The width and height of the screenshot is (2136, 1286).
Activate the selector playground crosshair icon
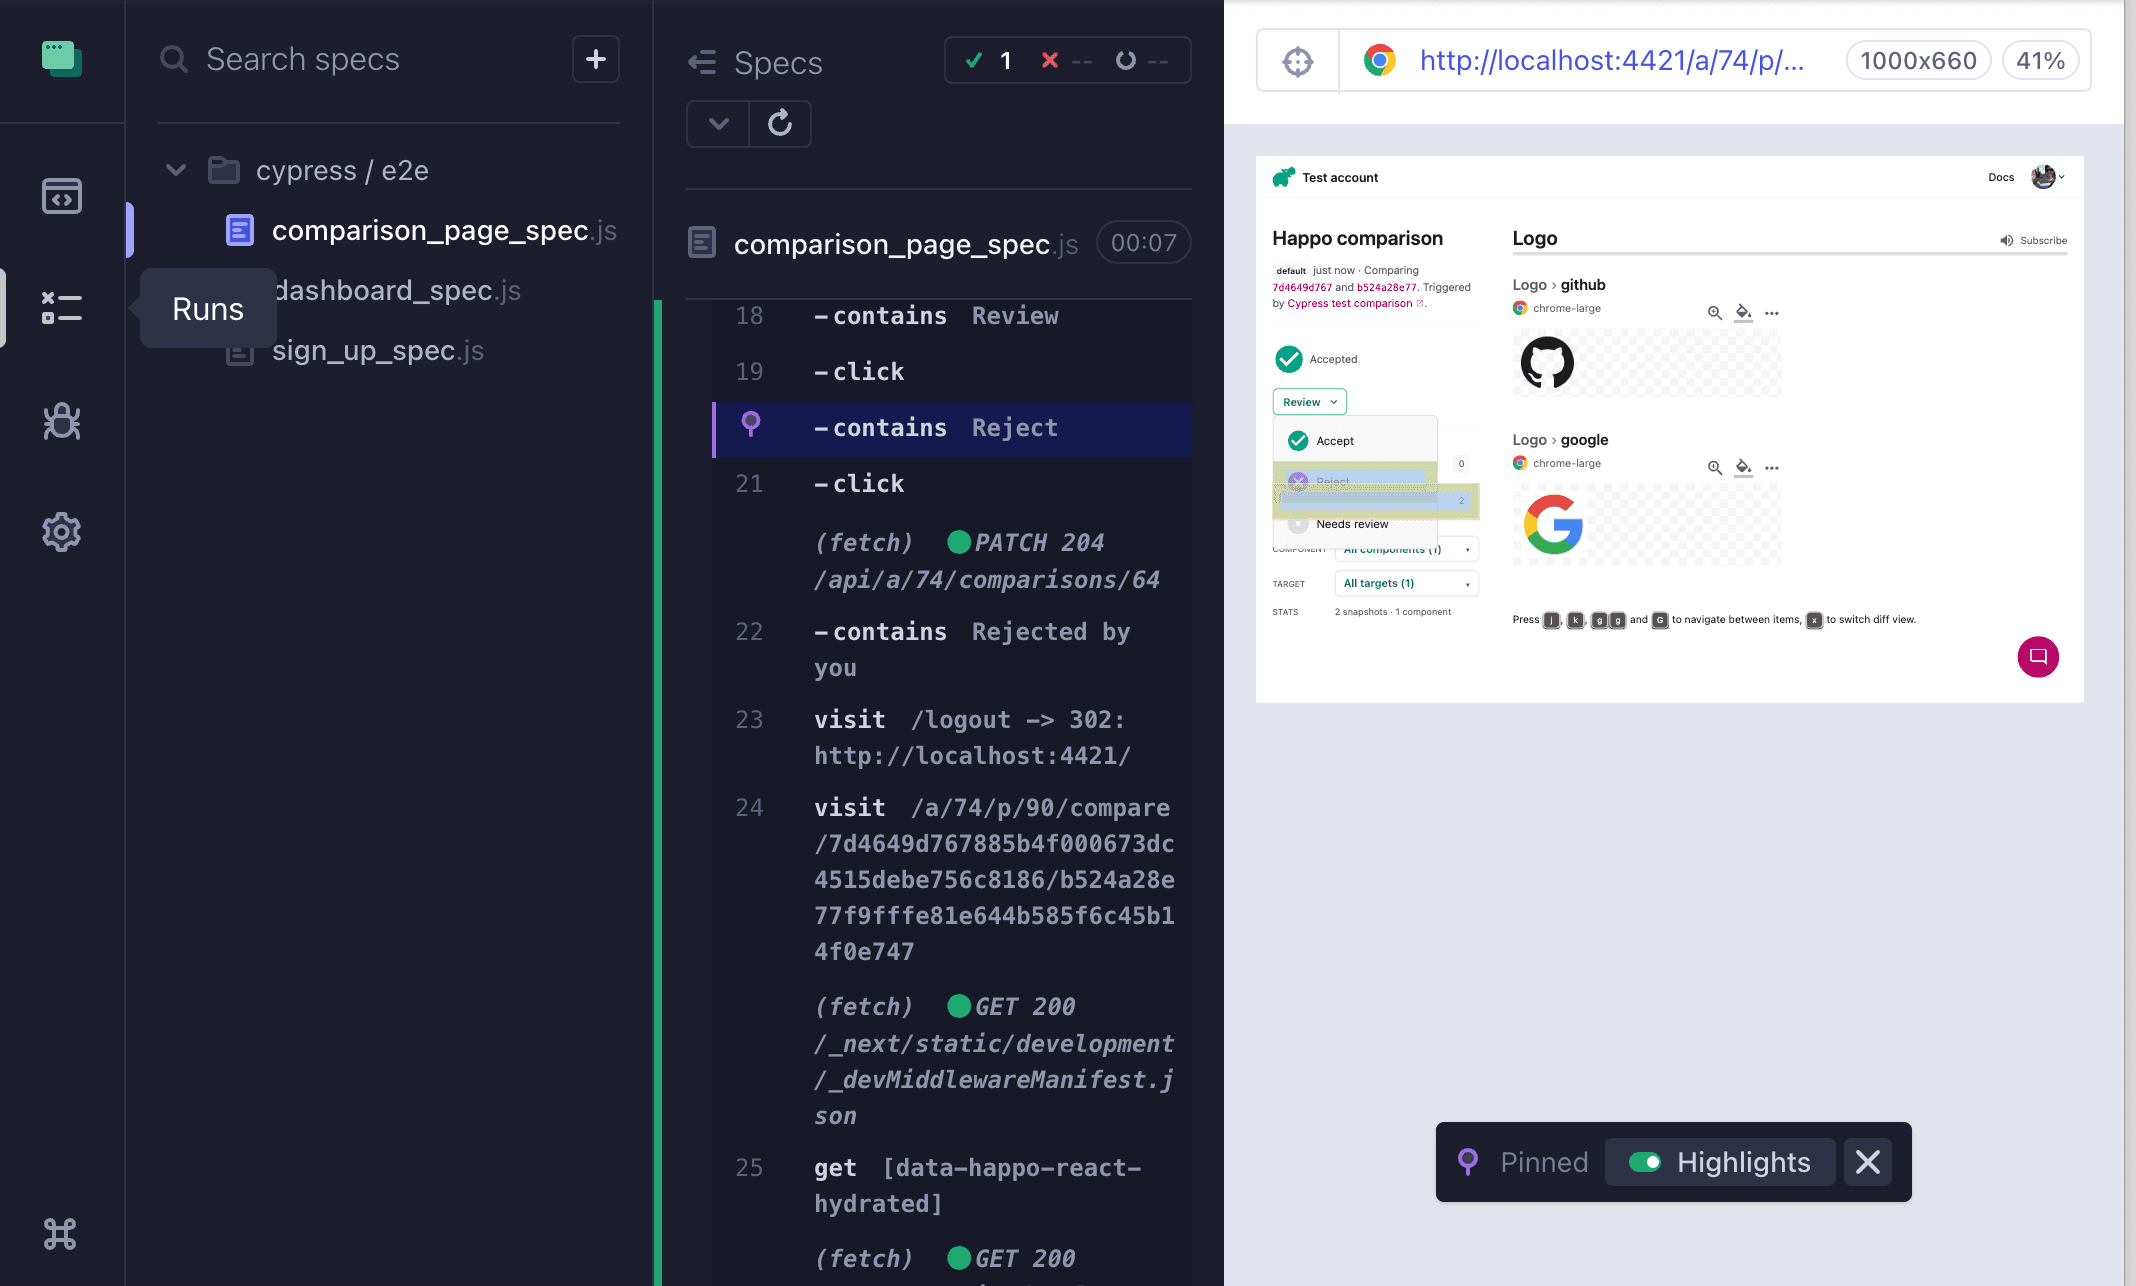(x=1298, y=61)
